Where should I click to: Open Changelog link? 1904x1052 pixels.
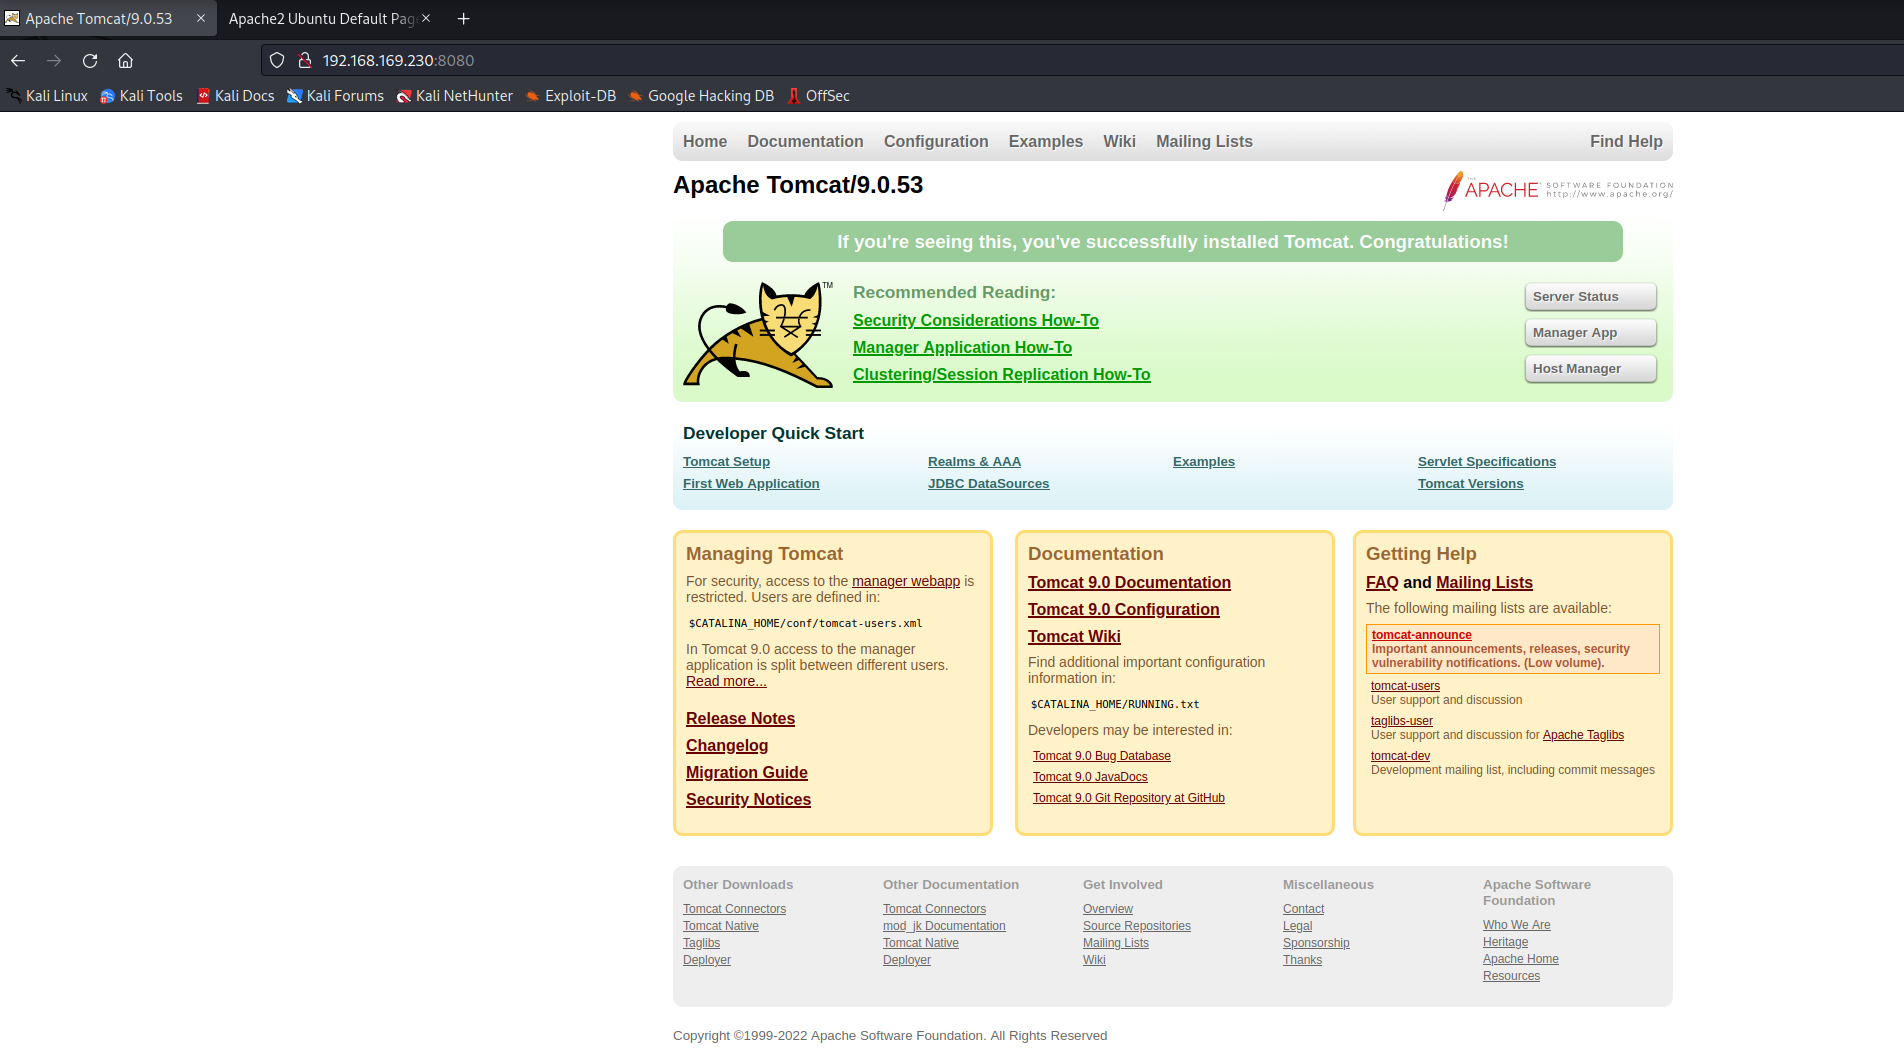click(727, 746)
